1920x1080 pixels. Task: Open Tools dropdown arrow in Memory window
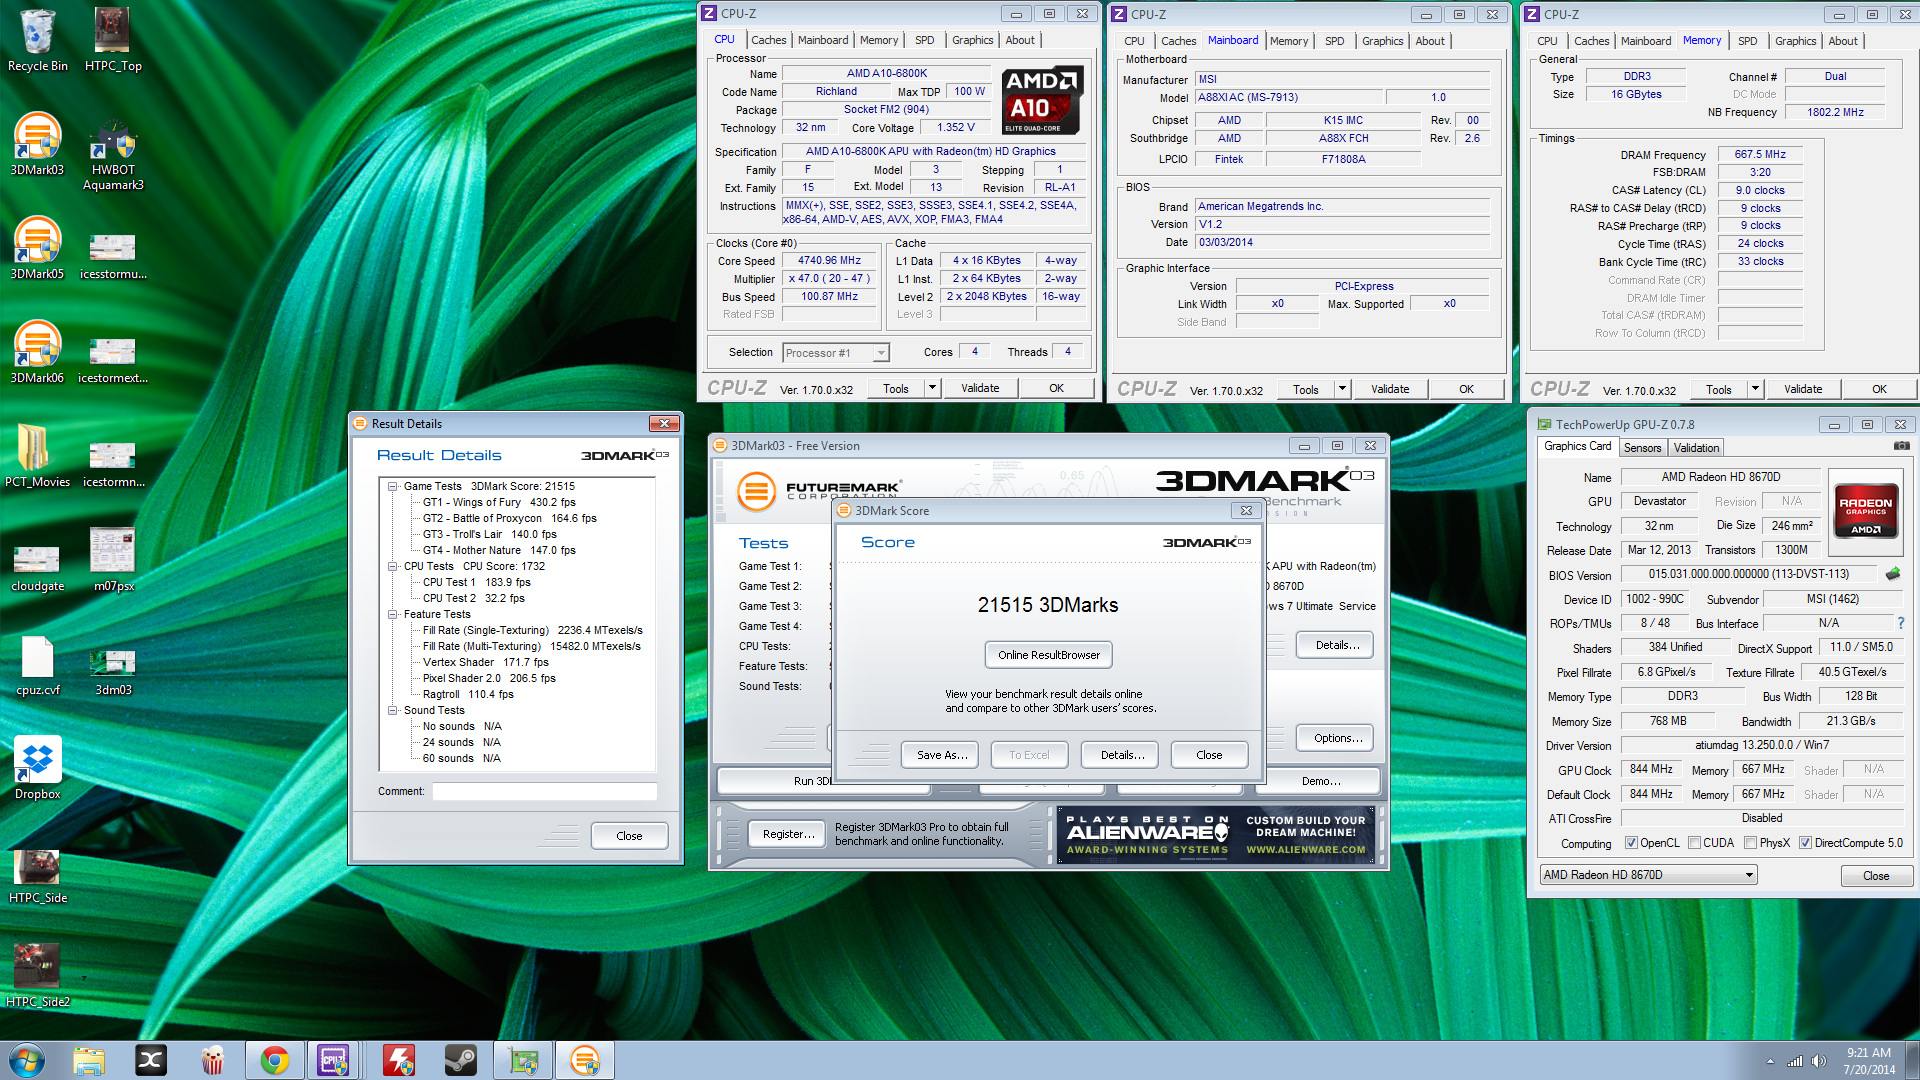1755,389
